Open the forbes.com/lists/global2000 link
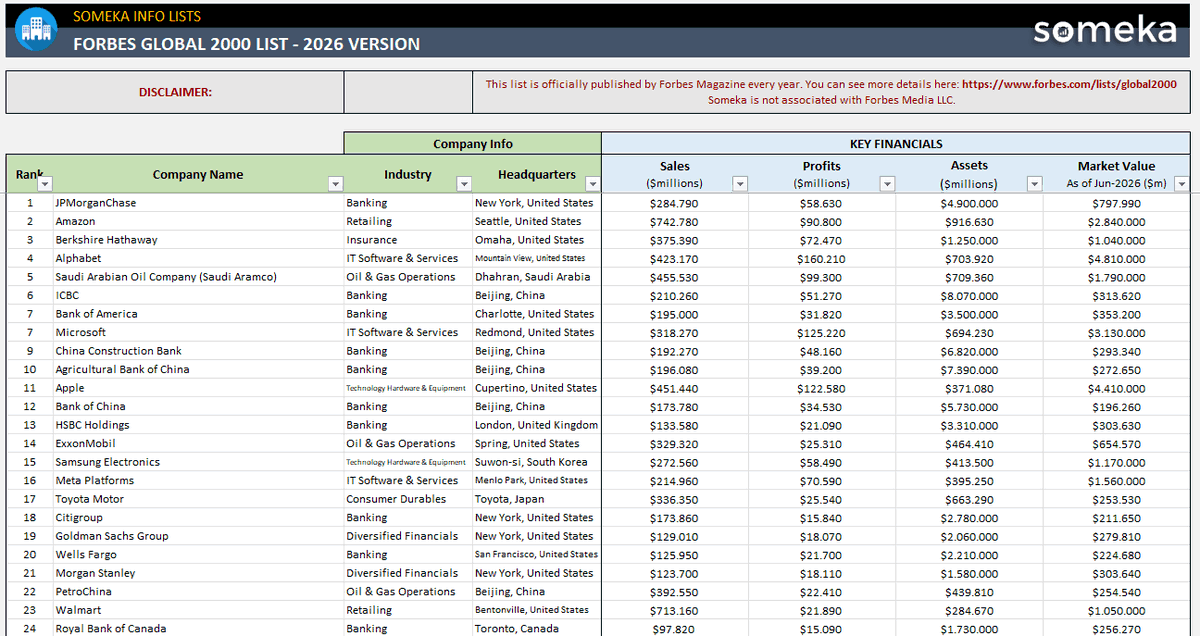Viewport: 1200px width, 636px height. 1071,85
